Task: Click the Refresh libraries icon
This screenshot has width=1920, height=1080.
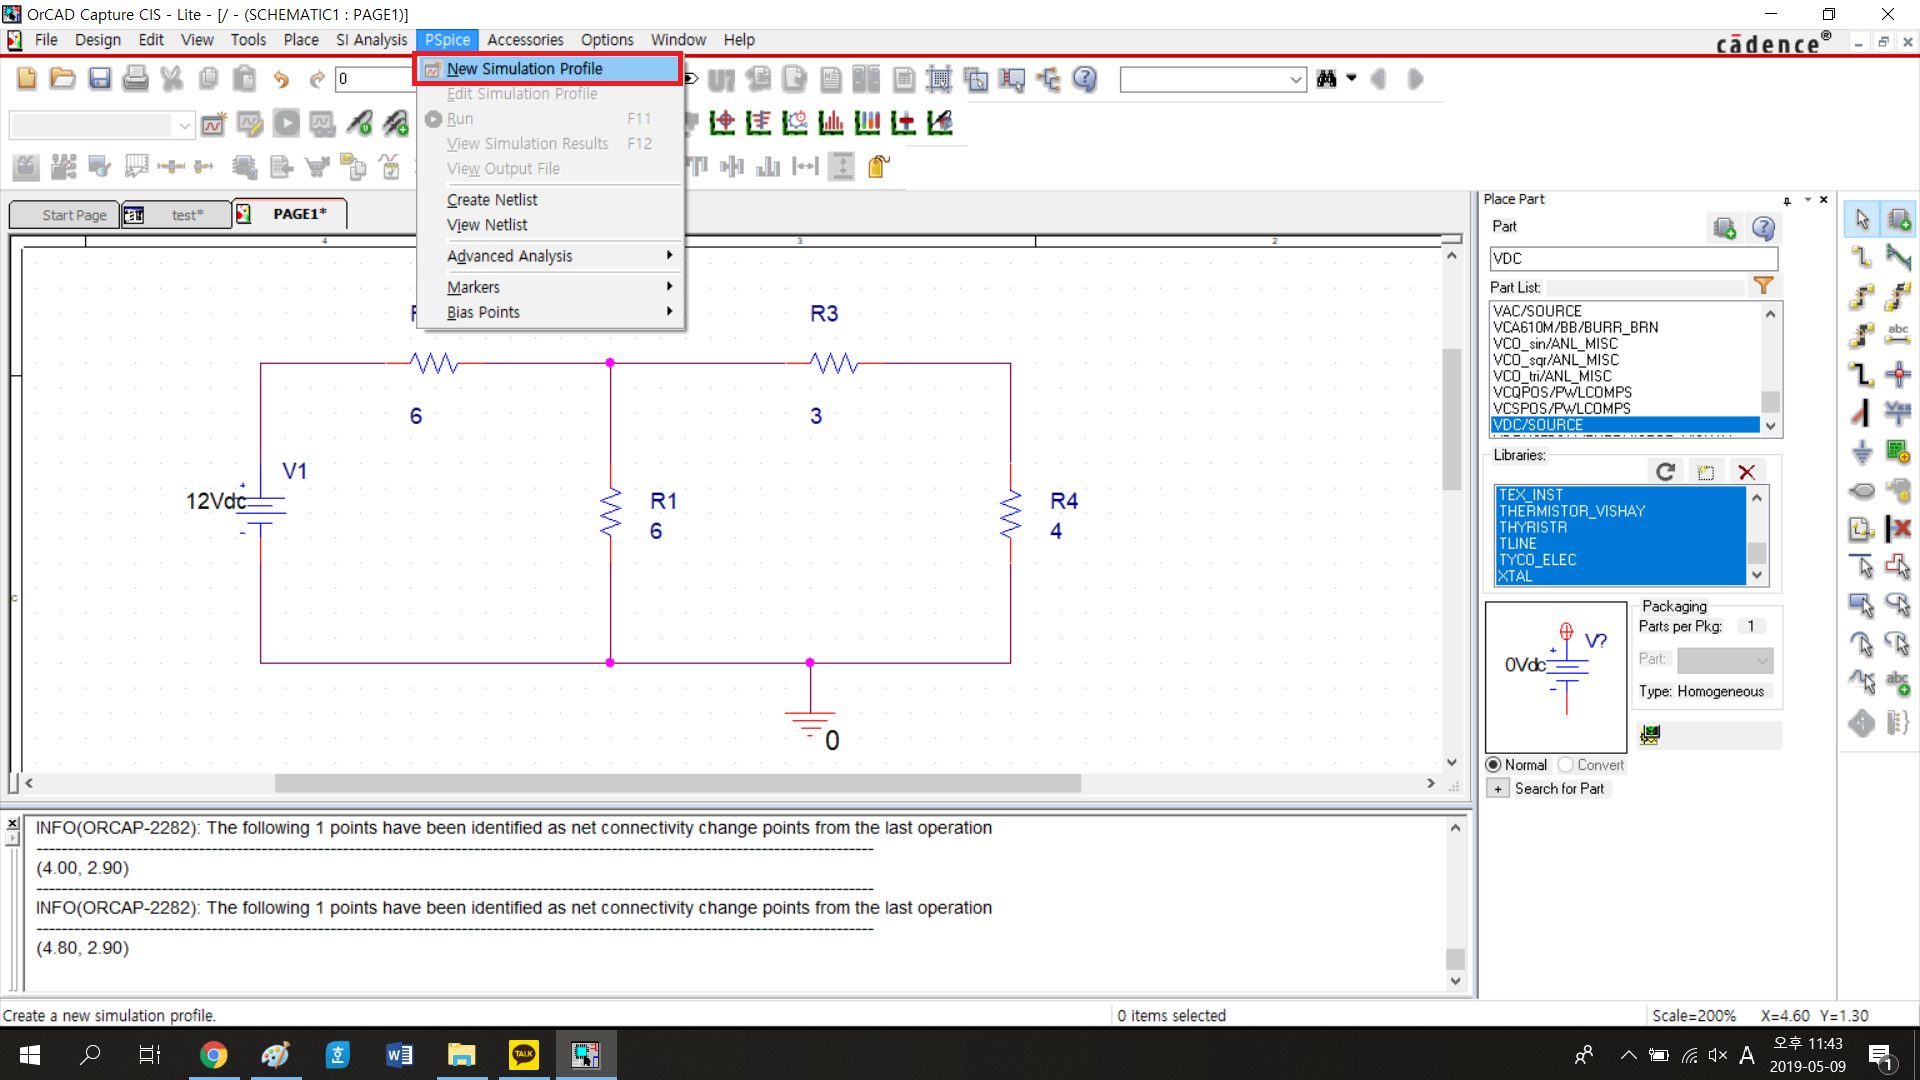Action: point(1665,472)
